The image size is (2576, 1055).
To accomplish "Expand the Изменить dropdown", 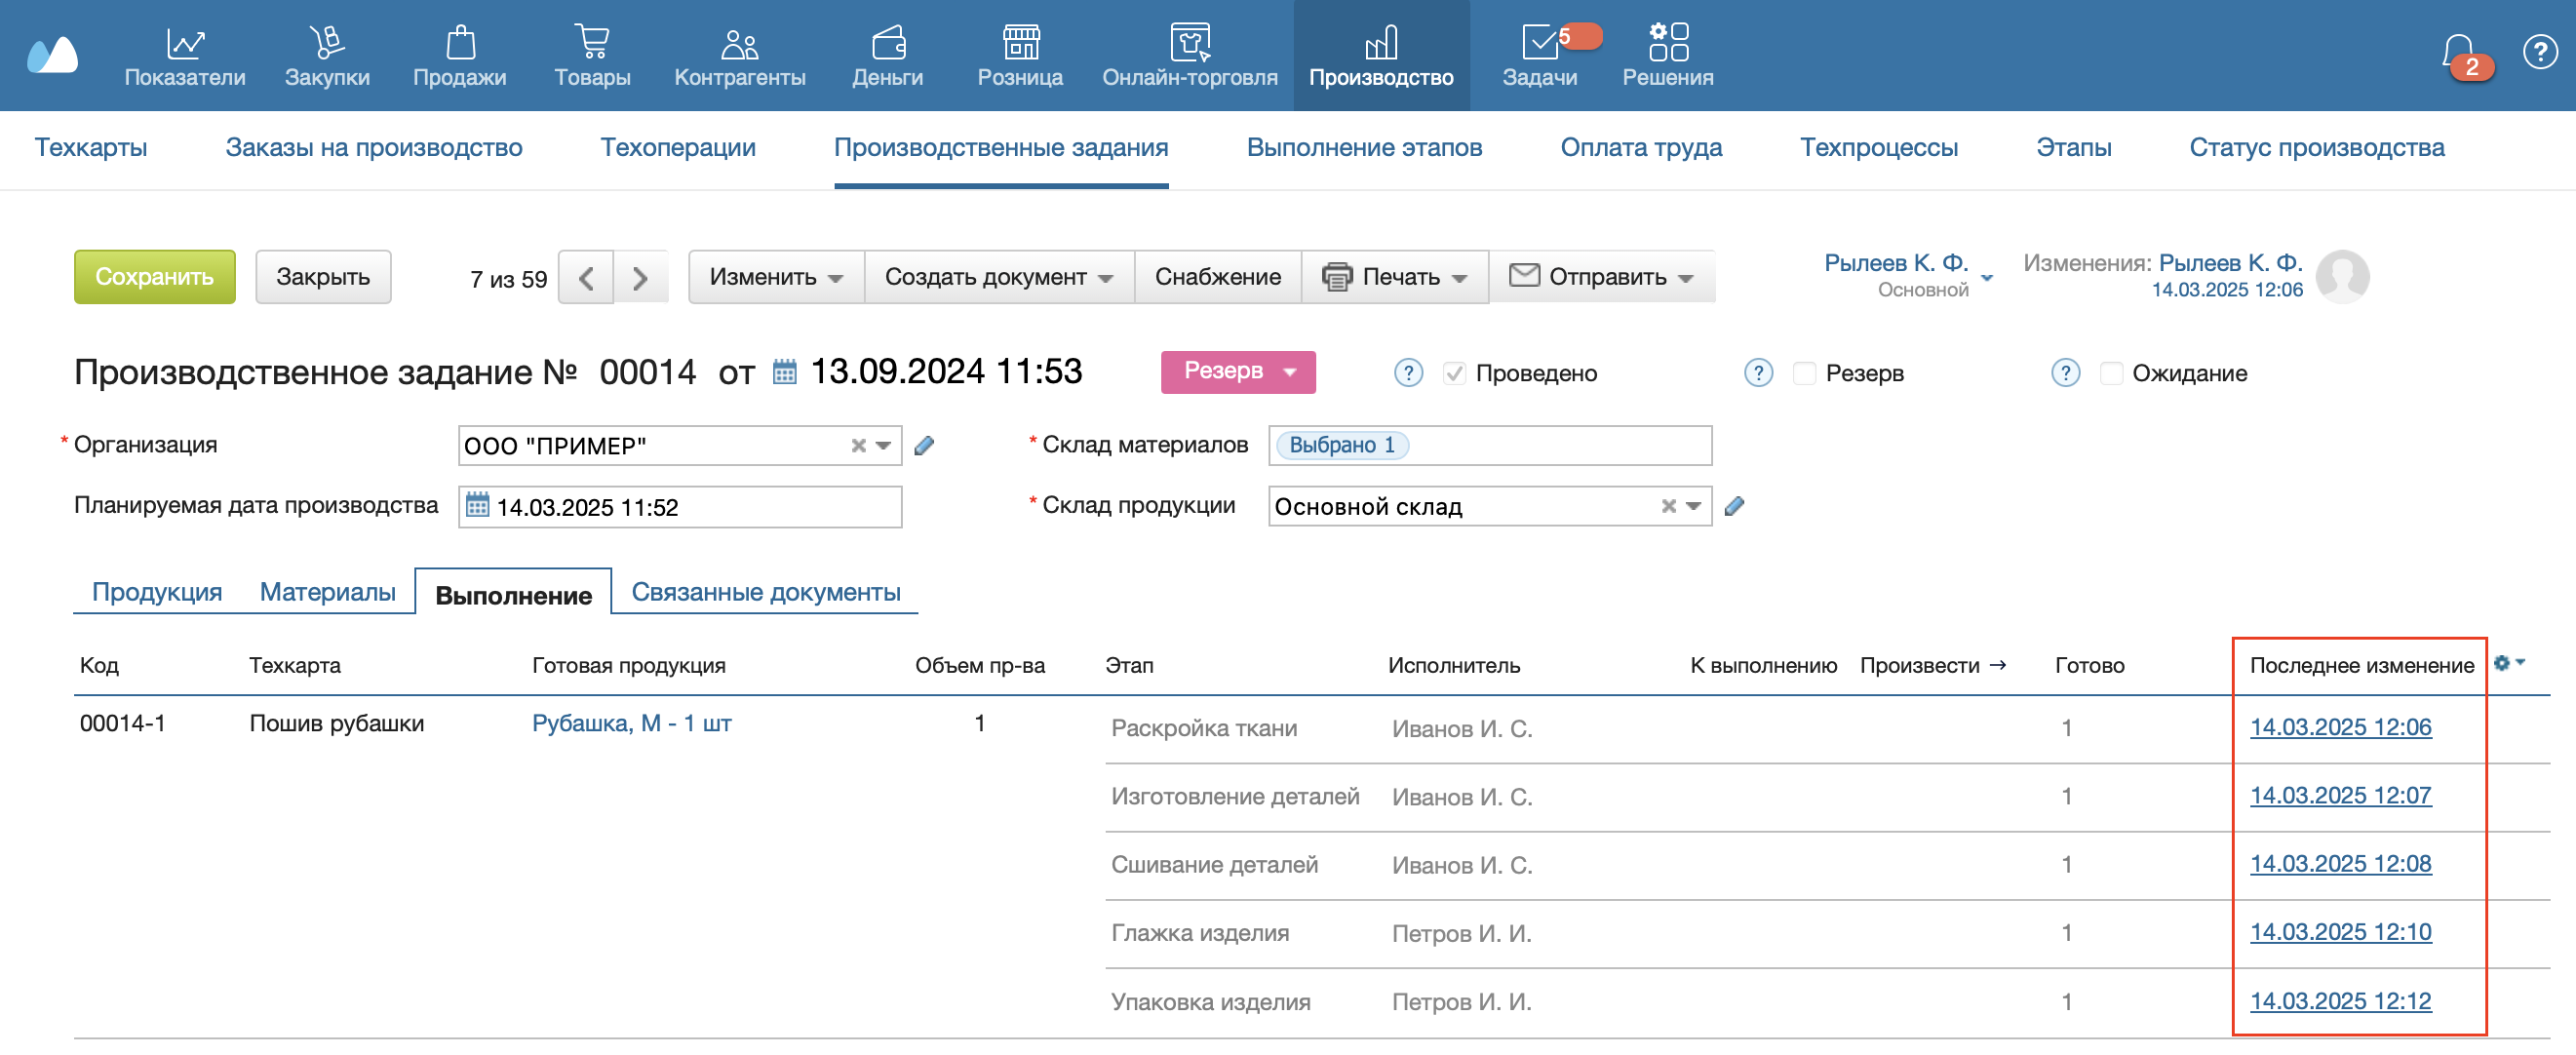I will coord(776,277).
